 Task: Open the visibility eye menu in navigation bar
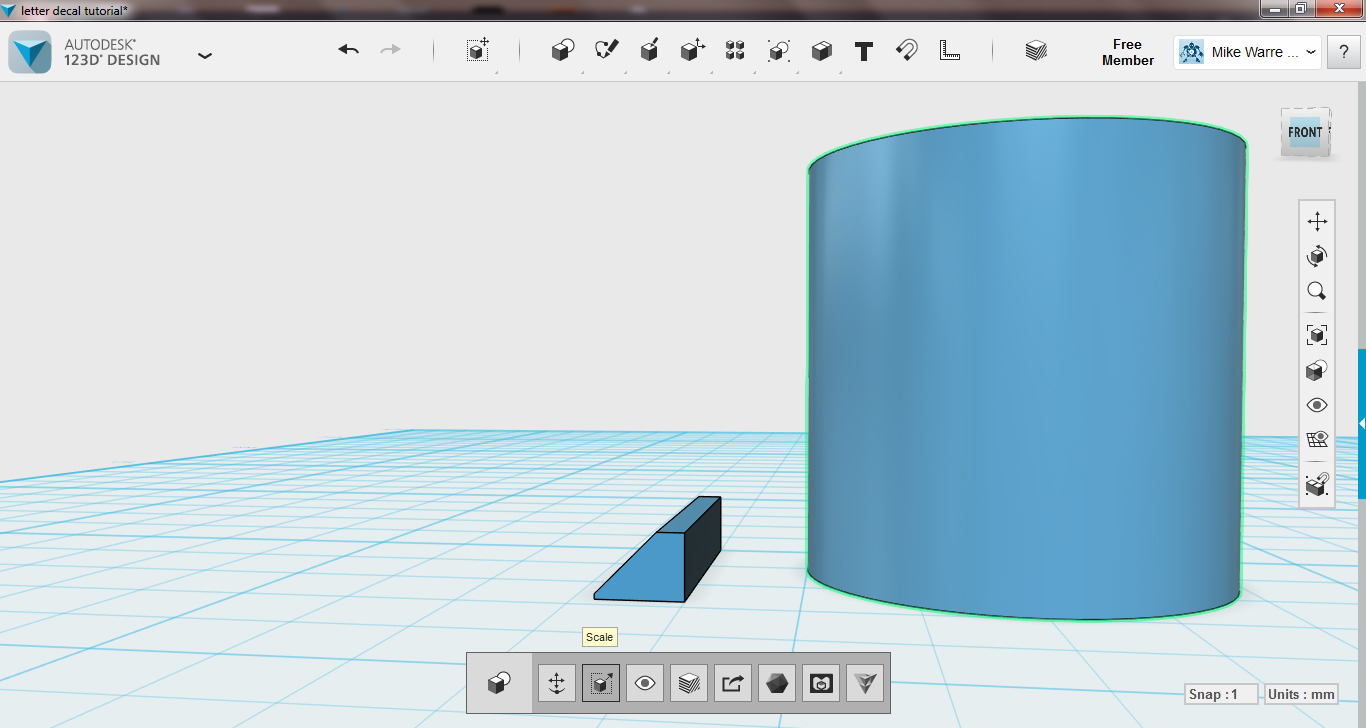tap(1317, 405)
